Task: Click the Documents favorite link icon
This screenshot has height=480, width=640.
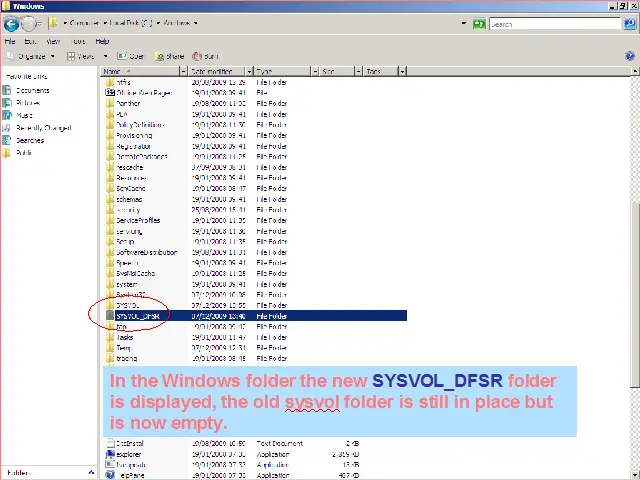Action: pos(8,91)
